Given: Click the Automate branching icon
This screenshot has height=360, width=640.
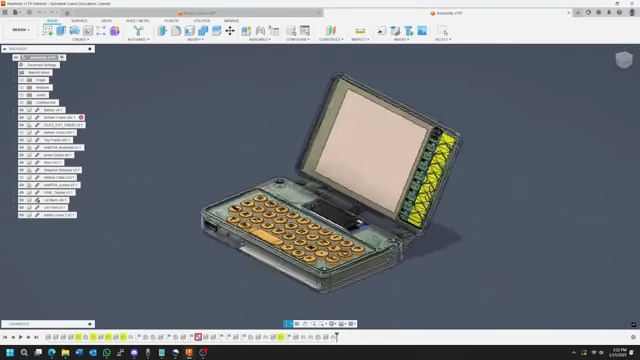Looking at the screenshot, I should coord(138,31).
